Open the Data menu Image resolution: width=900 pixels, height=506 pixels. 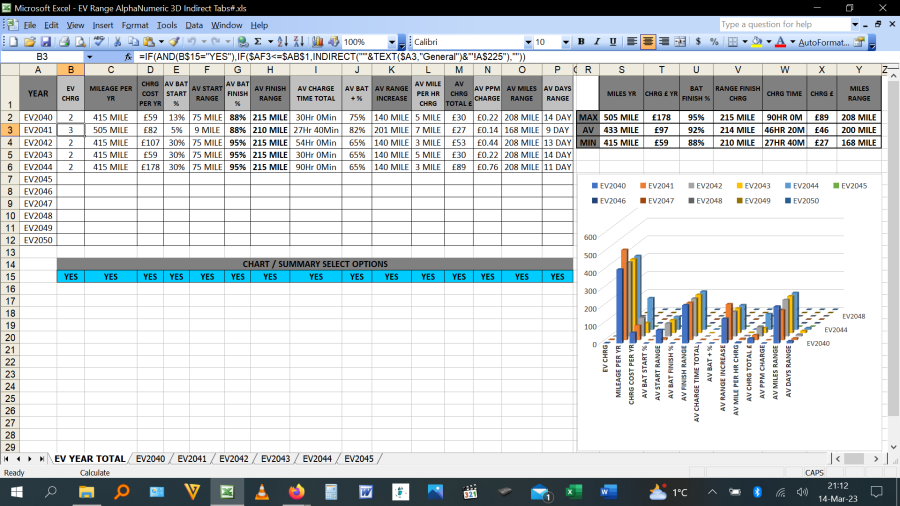194,25
